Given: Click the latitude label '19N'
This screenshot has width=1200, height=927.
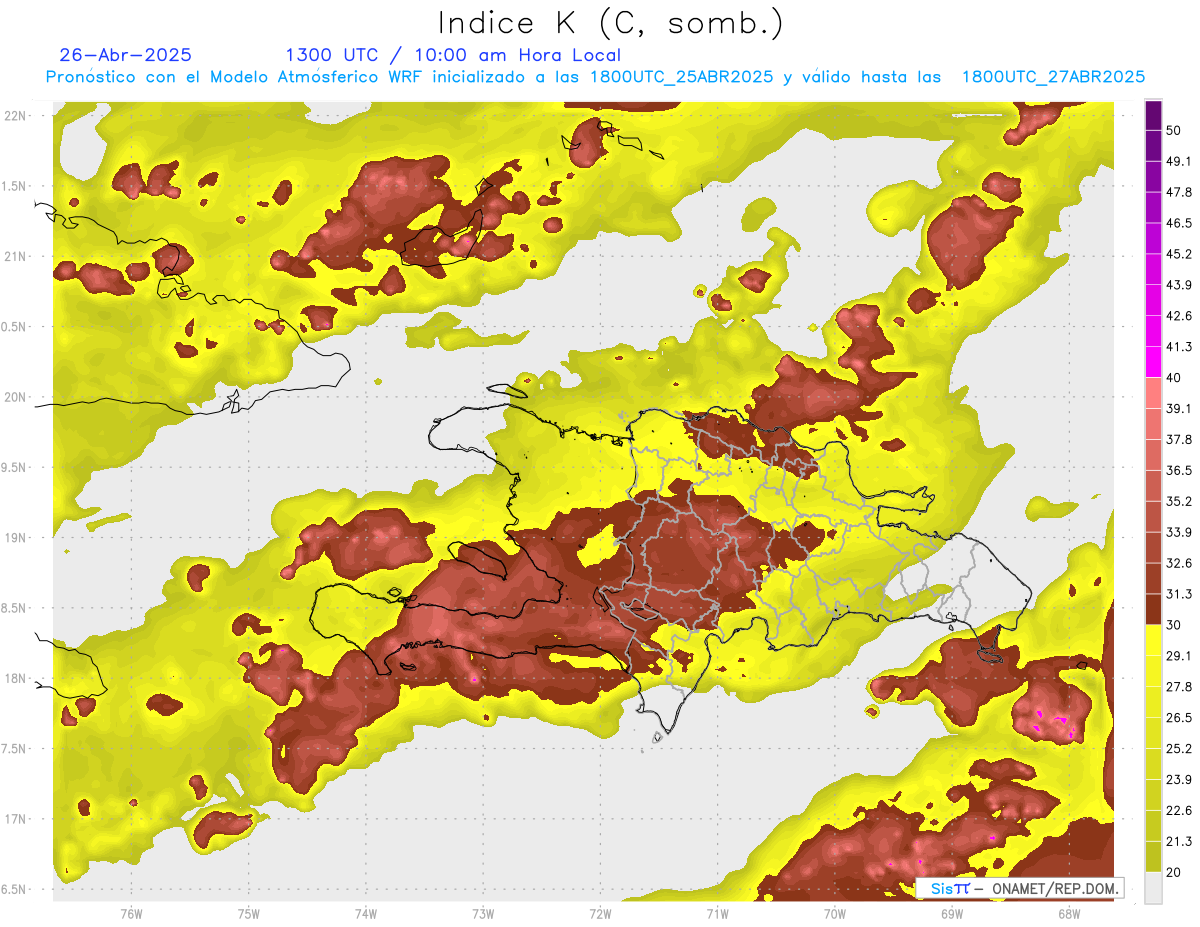Looking at the screenshot, I should click(x=16, y=538).
